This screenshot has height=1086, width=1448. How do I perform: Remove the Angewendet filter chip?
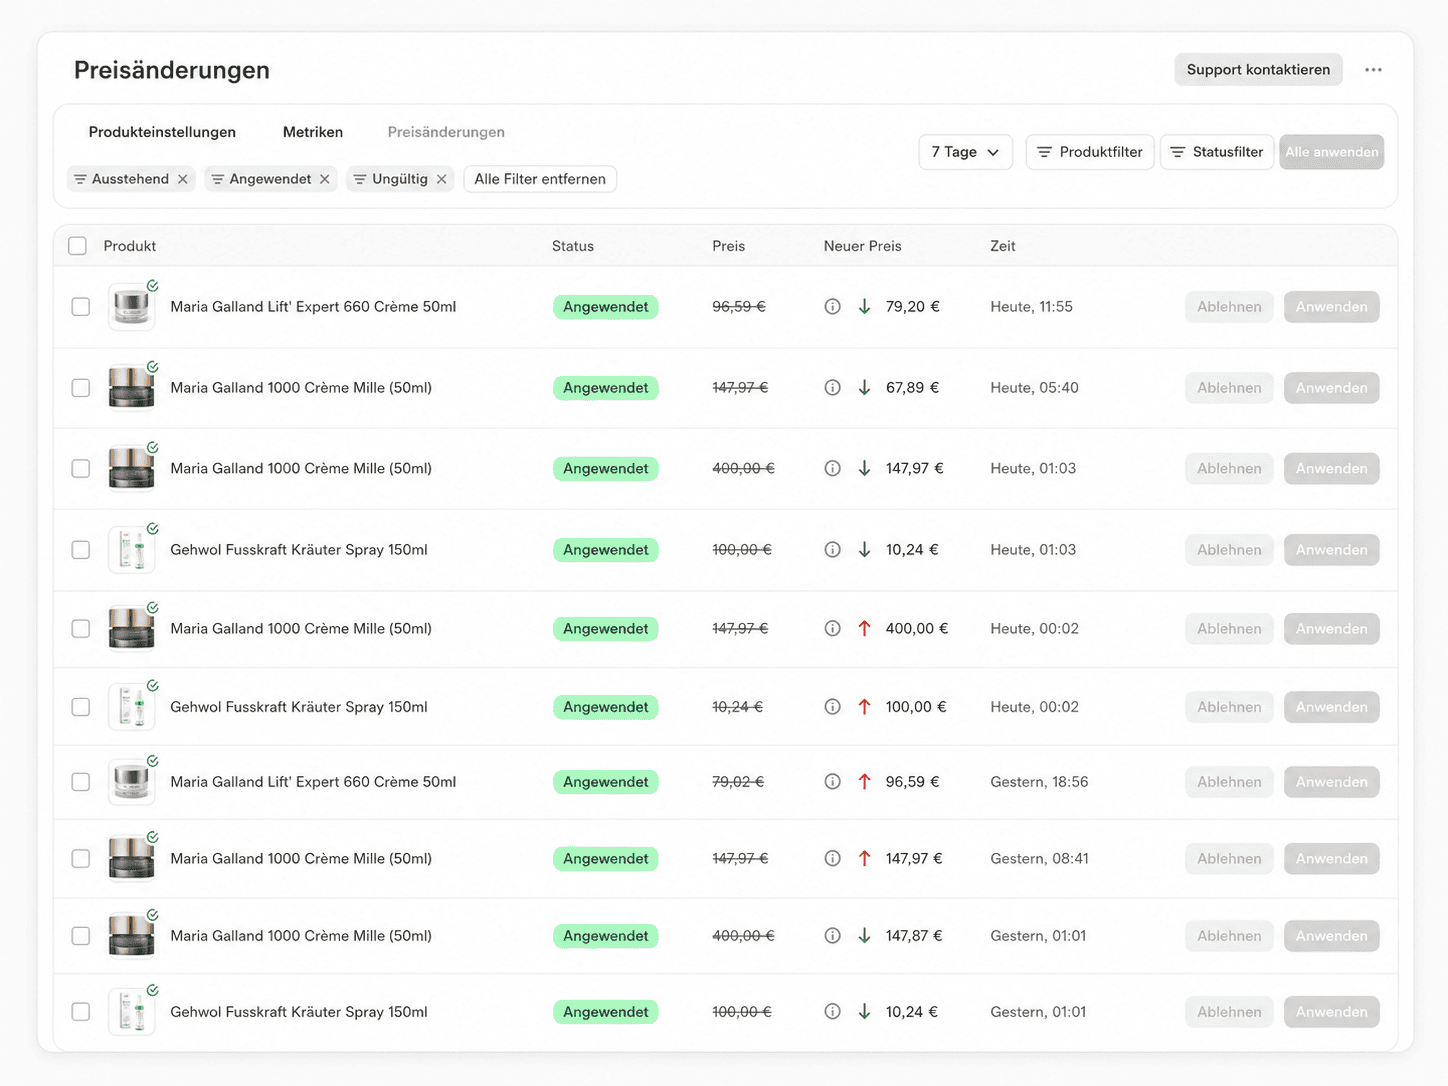[x=325, y=179]
